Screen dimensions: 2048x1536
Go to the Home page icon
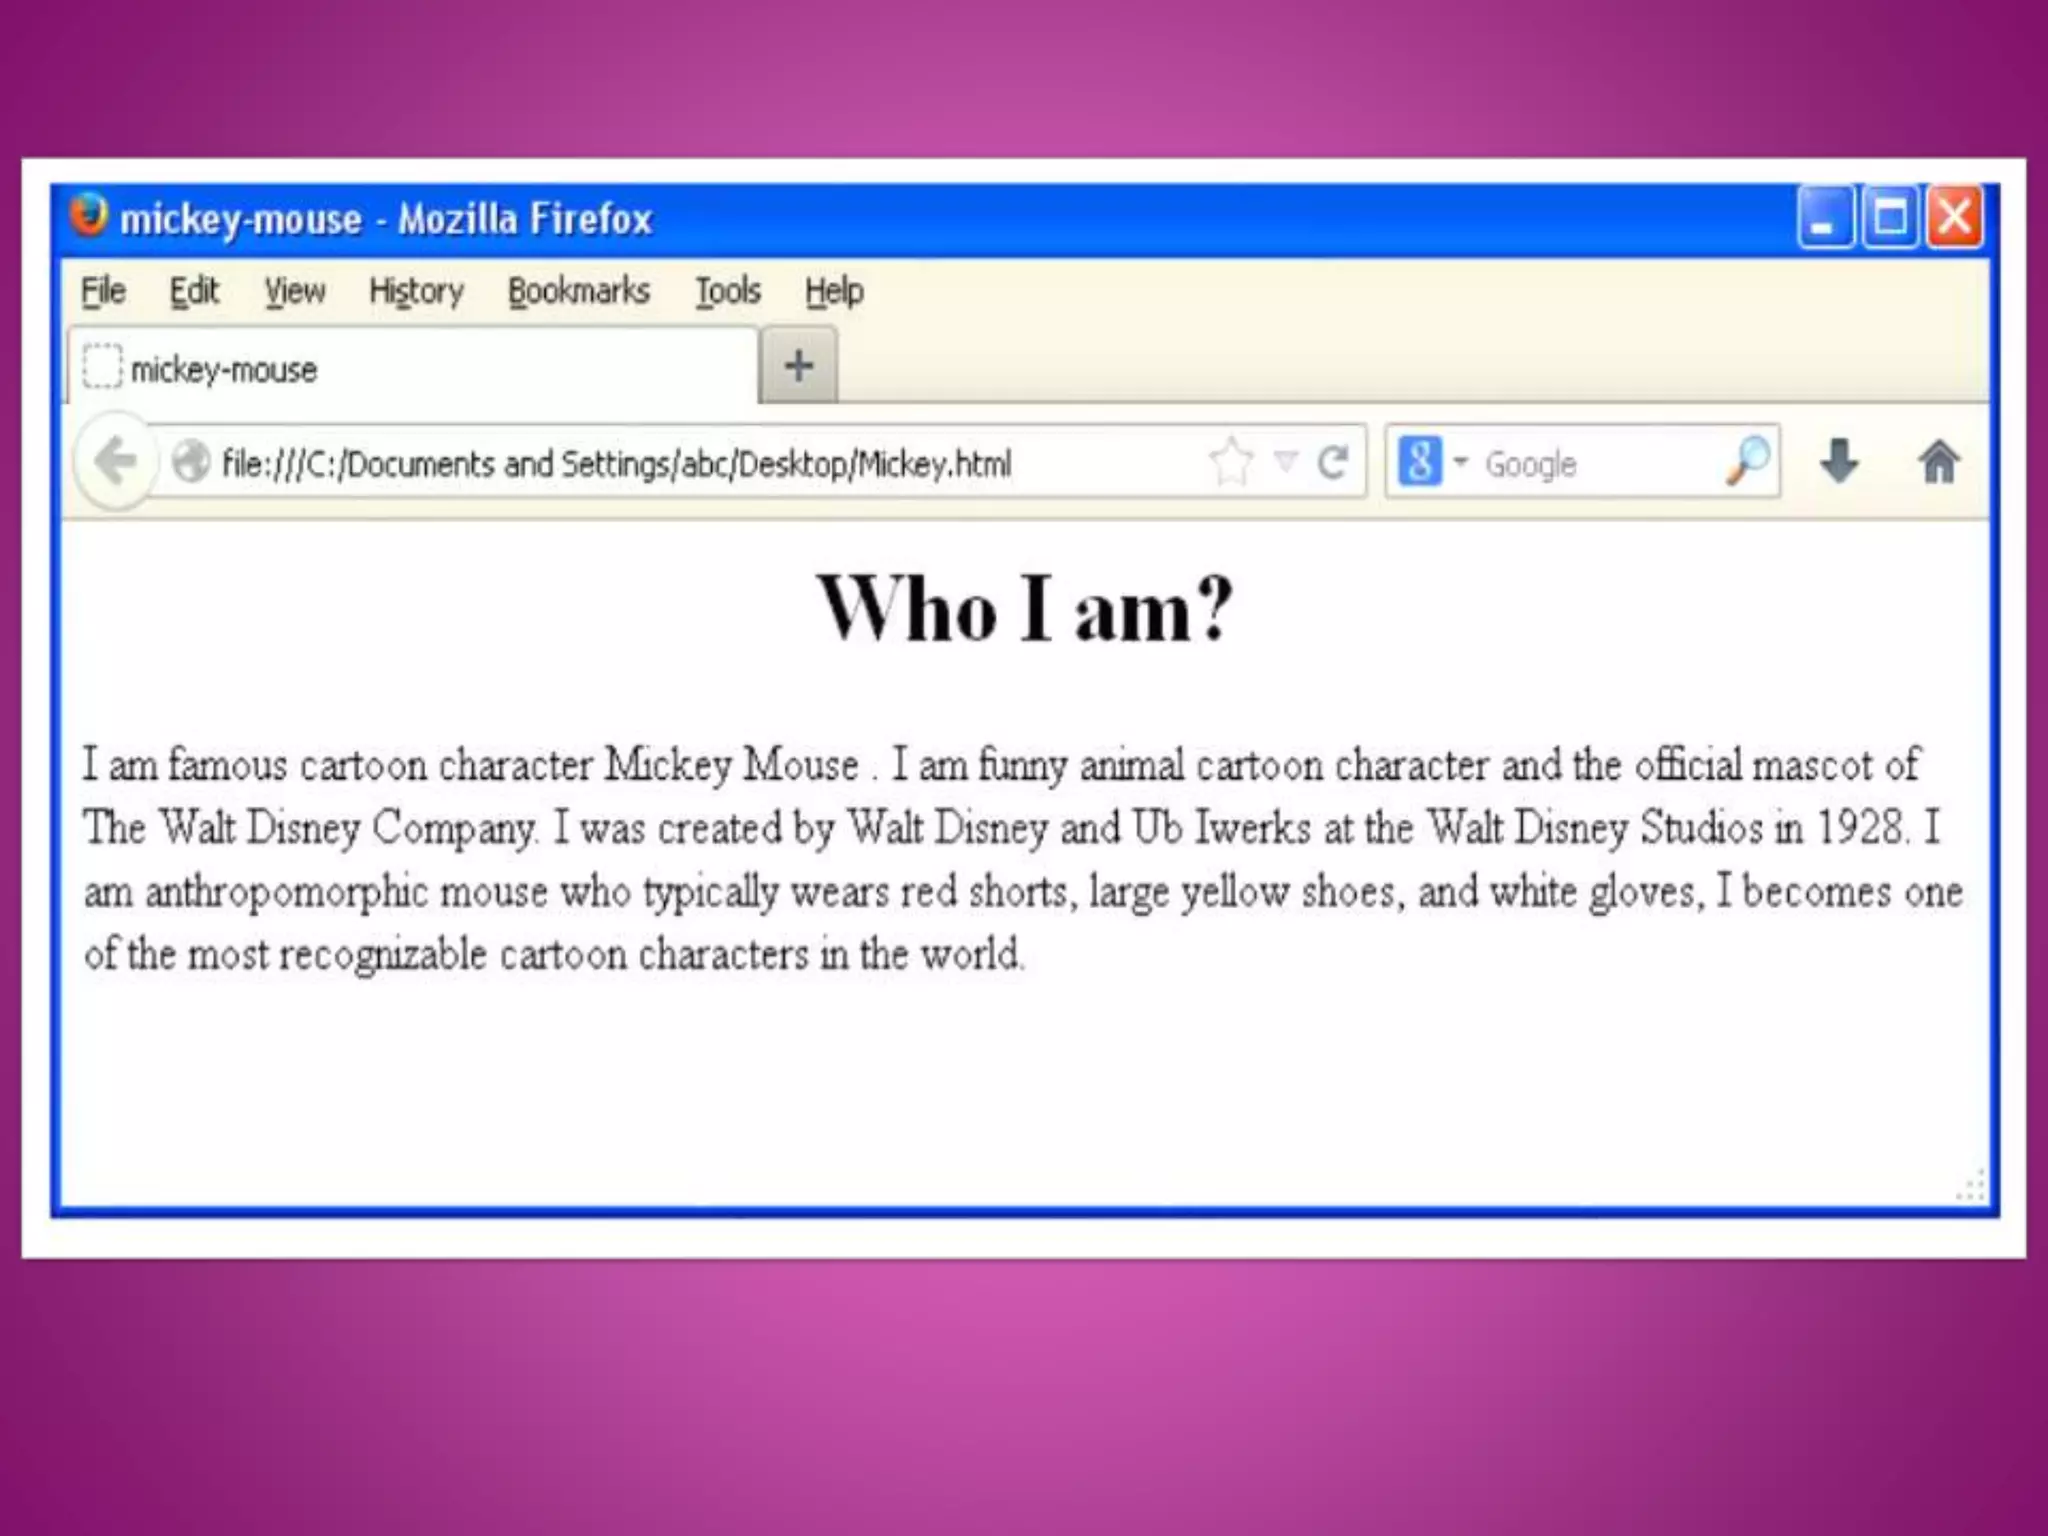1938,462
